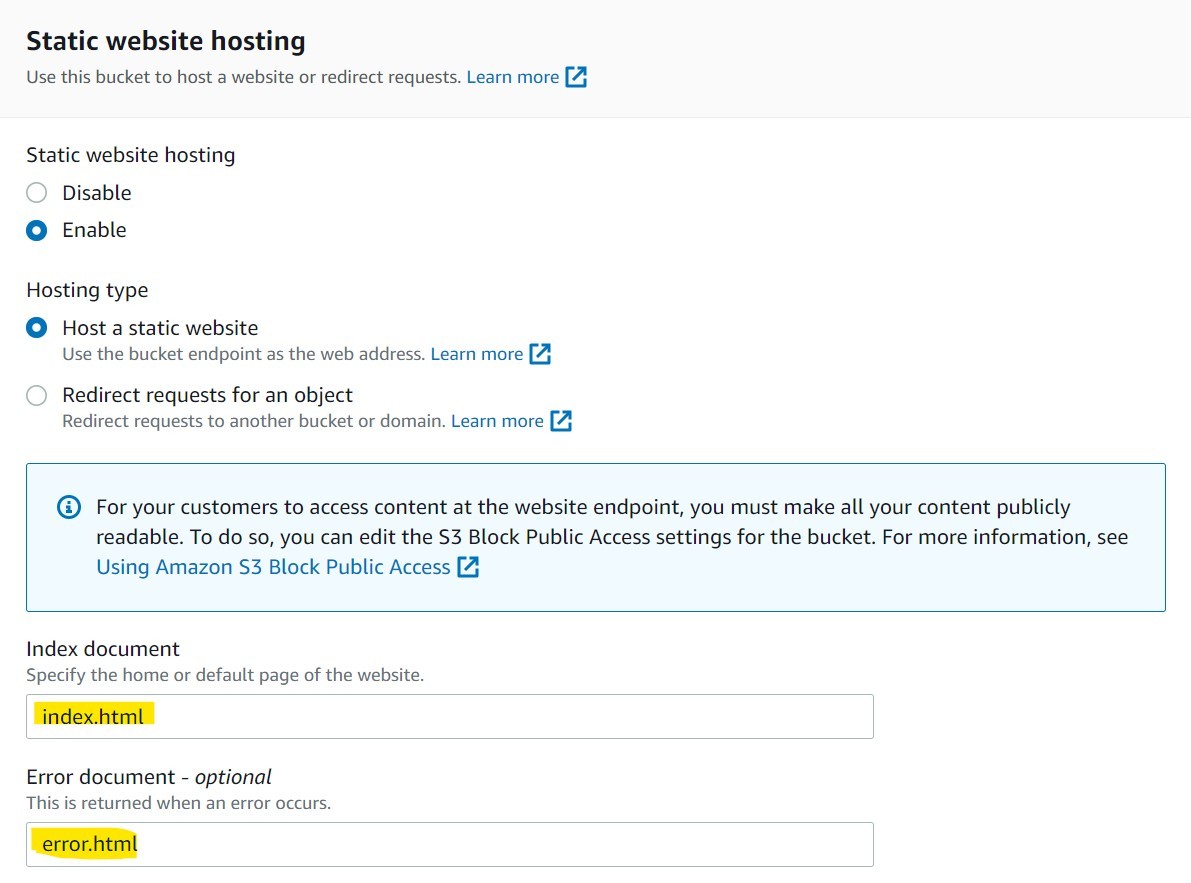Image resolution: width=1191 pixels, height=883 pixels.
Task: Open the Learn more link below Redirect requests for an object
Action: pos(497,420)
